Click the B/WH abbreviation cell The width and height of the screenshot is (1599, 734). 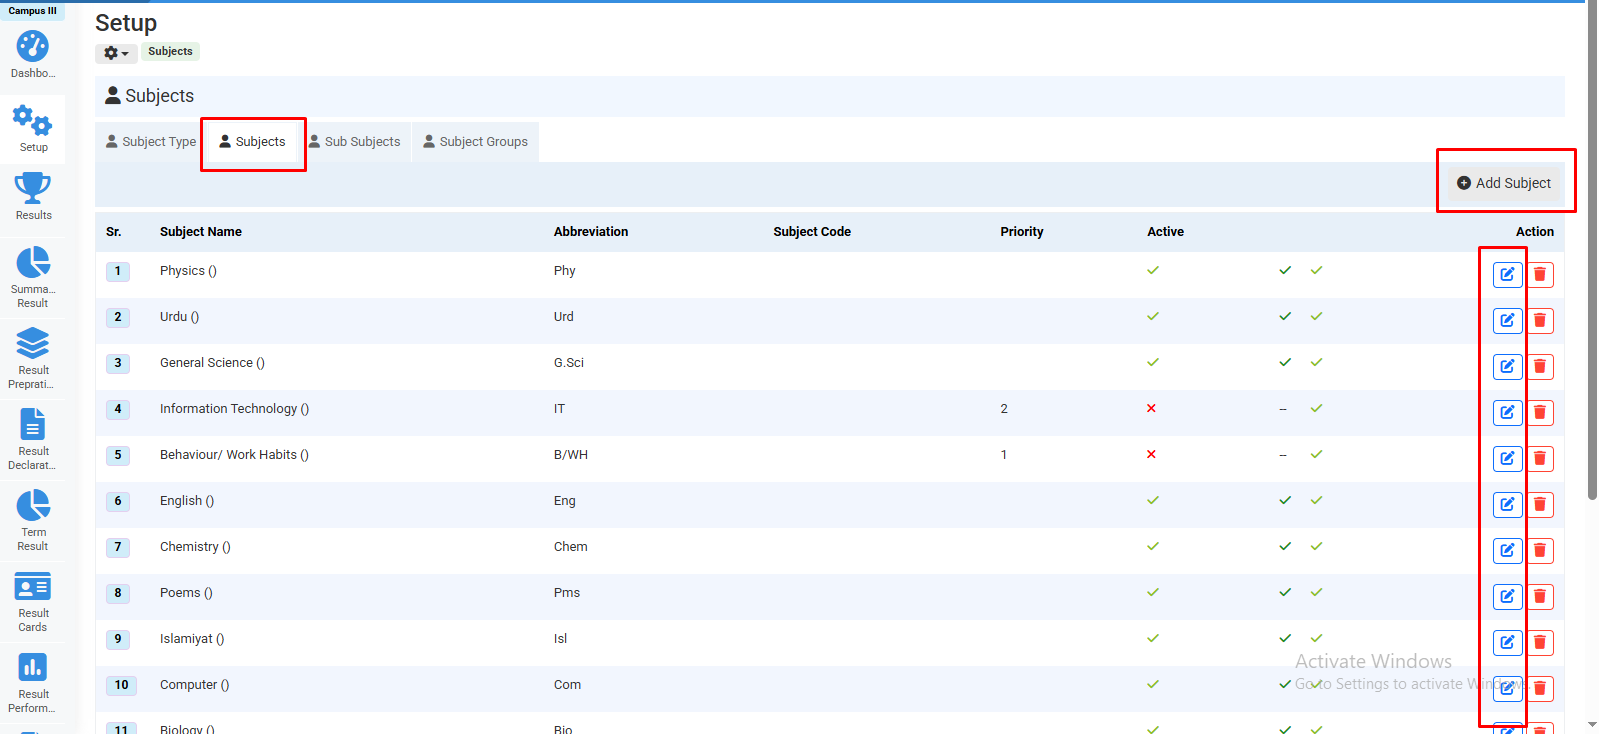[x=571, y=455]
